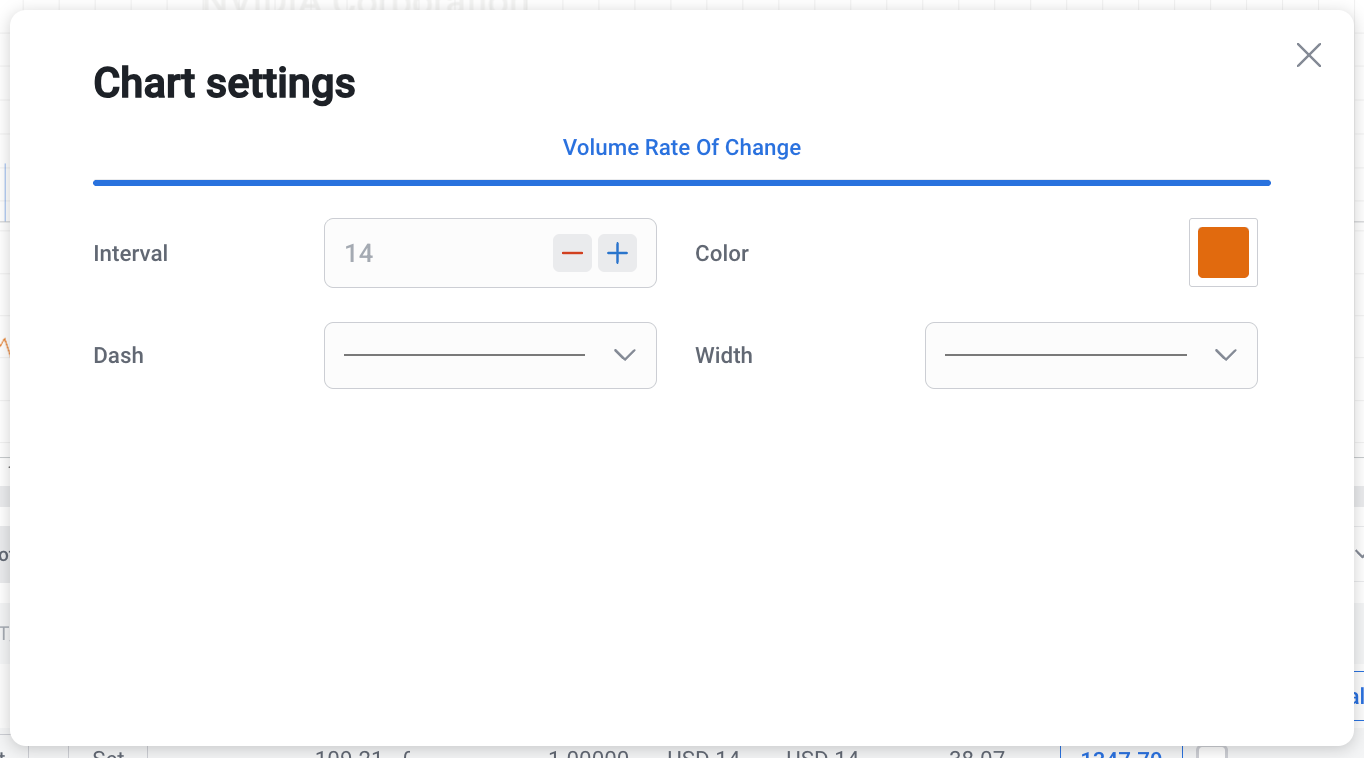Tick the checkbox in the bottom table row
Viewport: 1364px width, 758px height.
tap(1211, 752)
